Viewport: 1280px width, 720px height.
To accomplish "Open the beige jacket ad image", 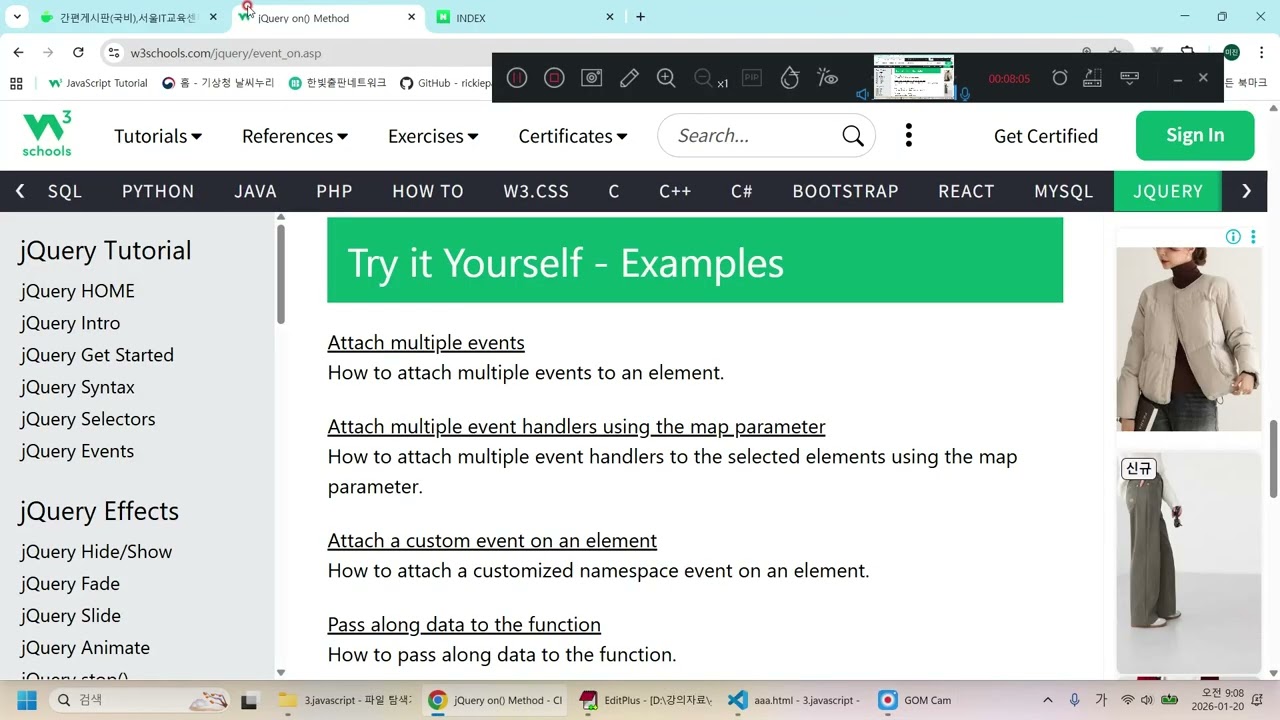I will [x=1189, y=339].
